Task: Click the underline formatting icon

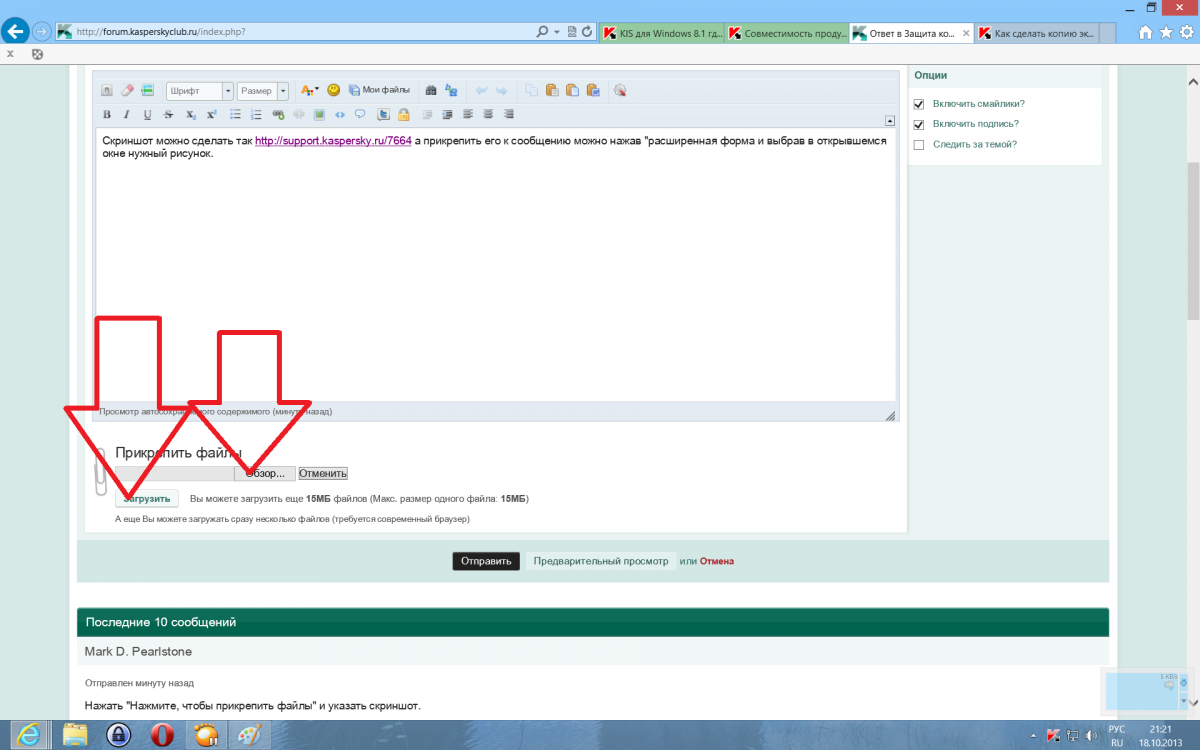Action: point(148,115)
